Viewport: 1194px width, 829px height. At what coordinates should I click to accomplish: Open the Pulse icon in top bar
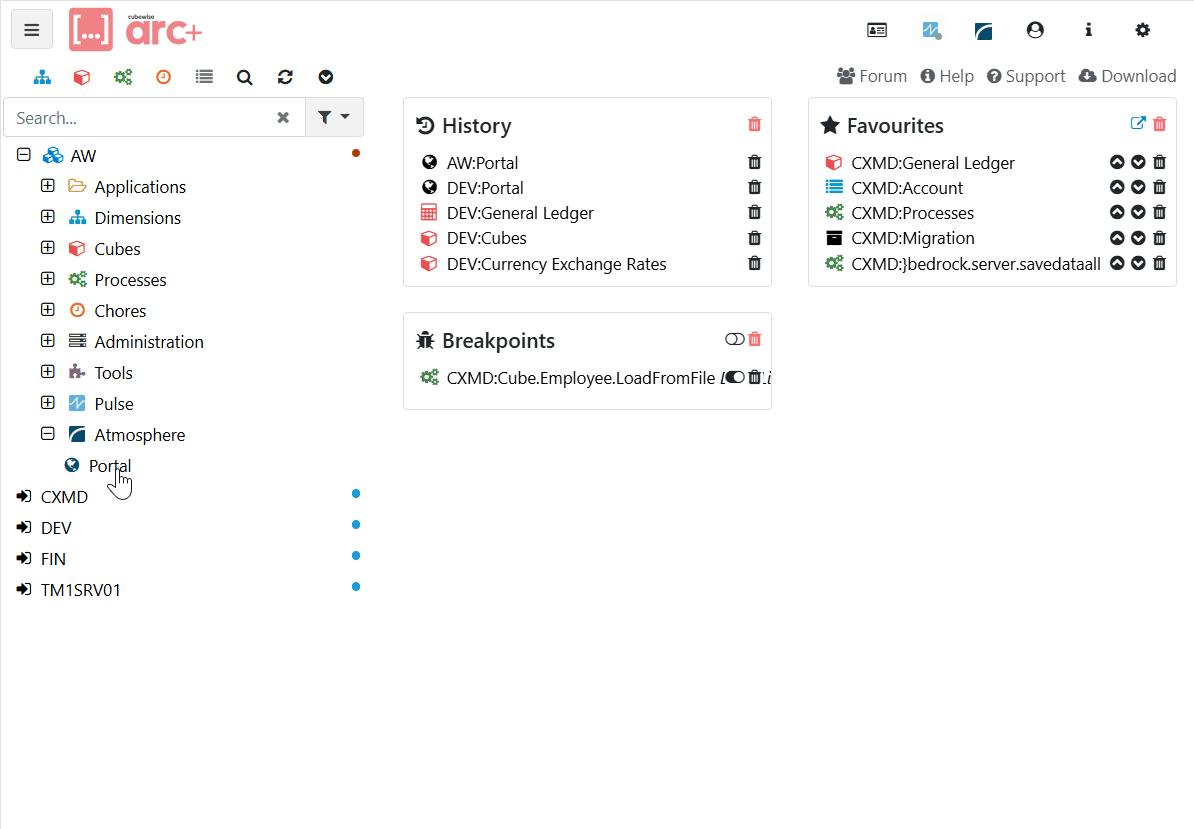[931, 30]
